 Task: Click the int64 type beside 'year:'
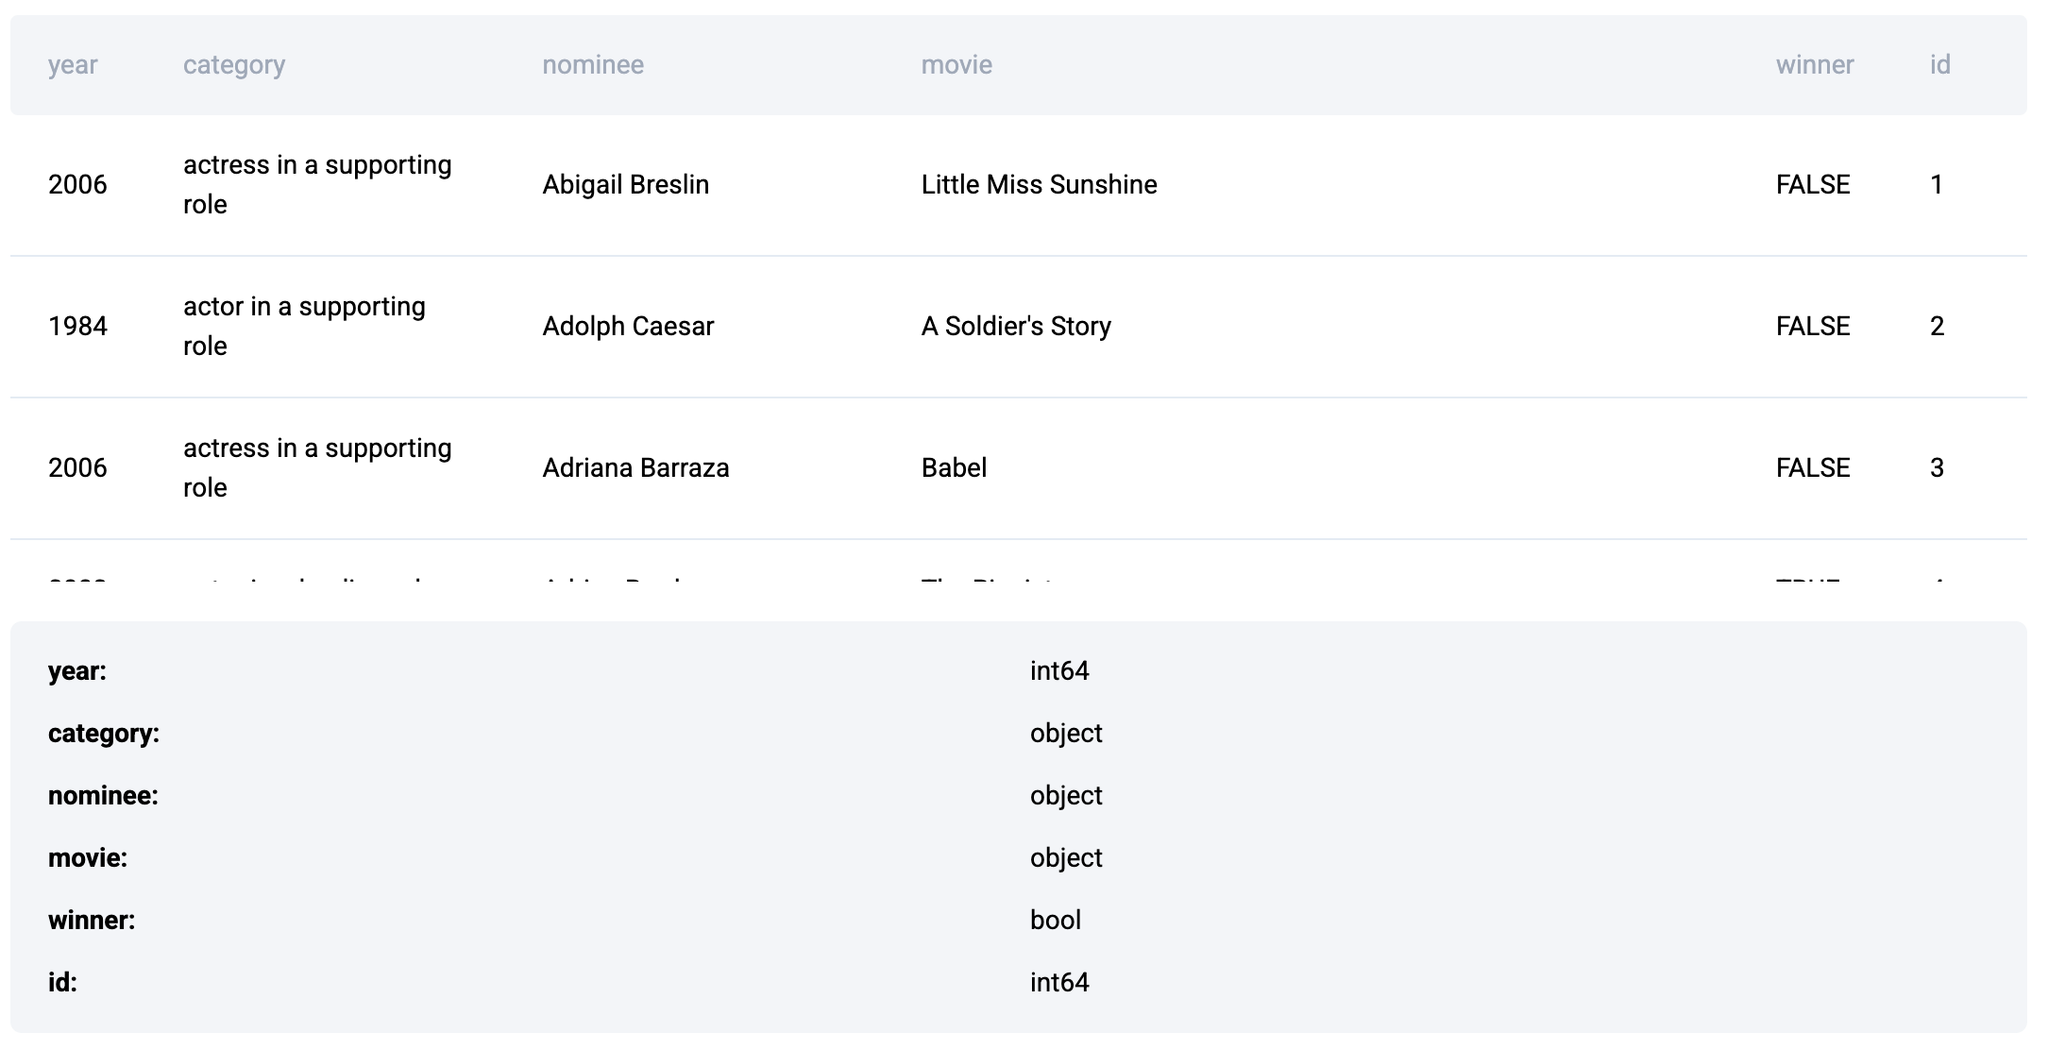click(x=1059, y=671)
